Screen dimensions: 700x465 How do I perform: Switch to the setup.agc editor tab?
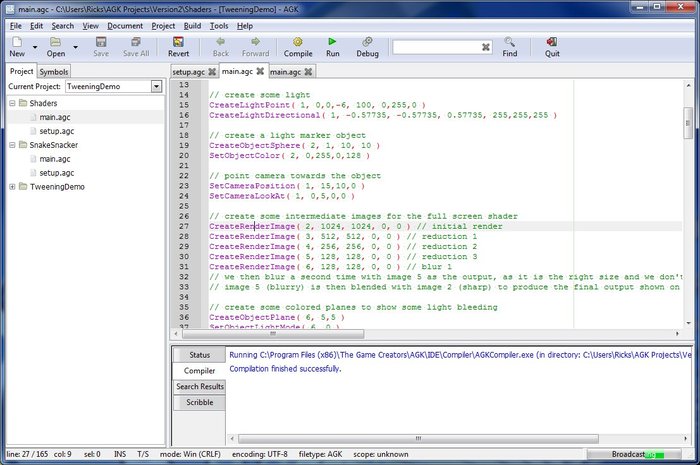188,72
